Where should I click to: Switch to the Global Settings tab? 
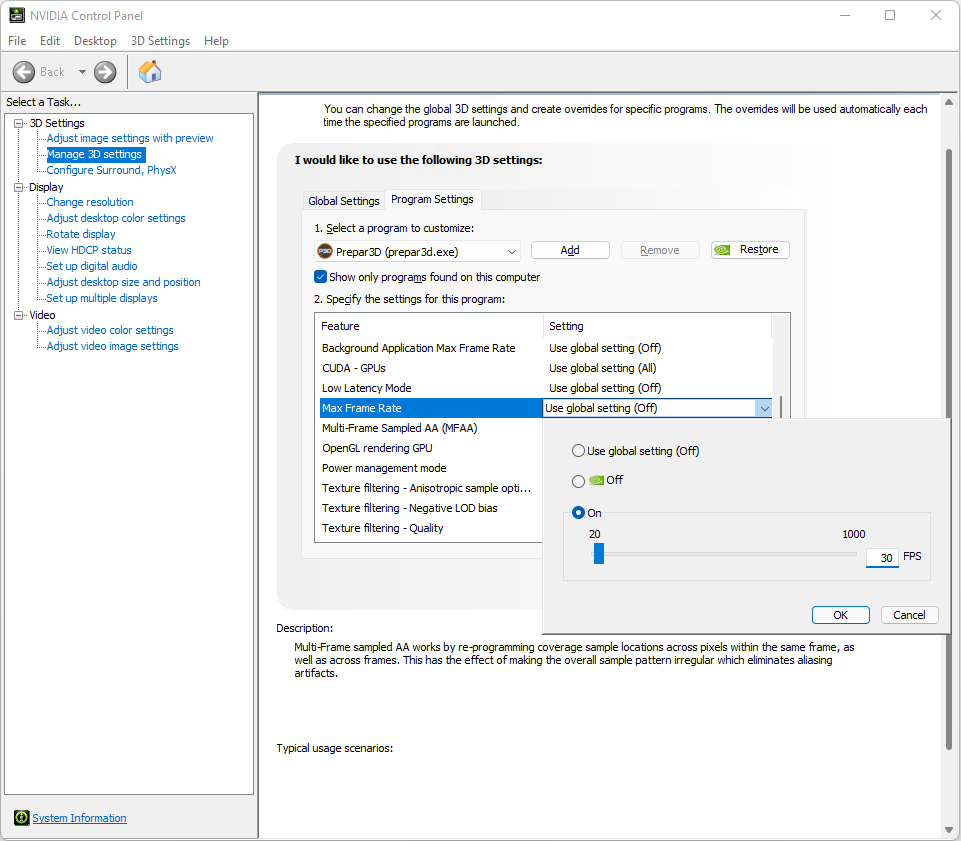344,200
